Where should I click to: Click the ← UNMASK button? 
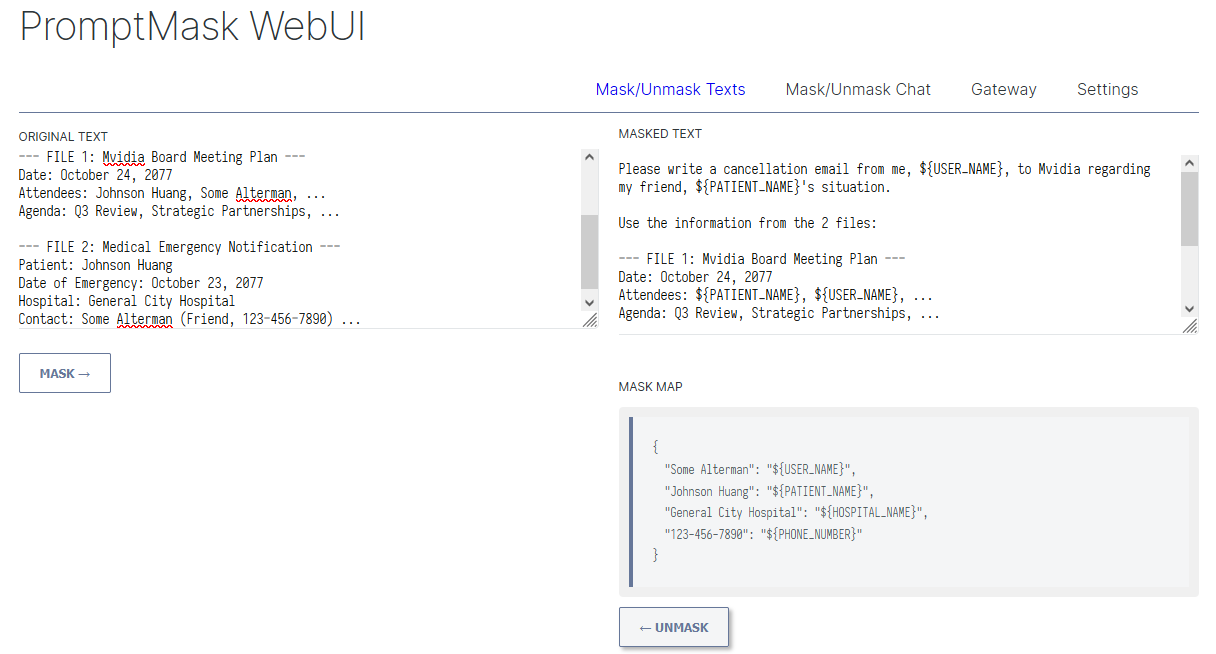tap(674, 627)
